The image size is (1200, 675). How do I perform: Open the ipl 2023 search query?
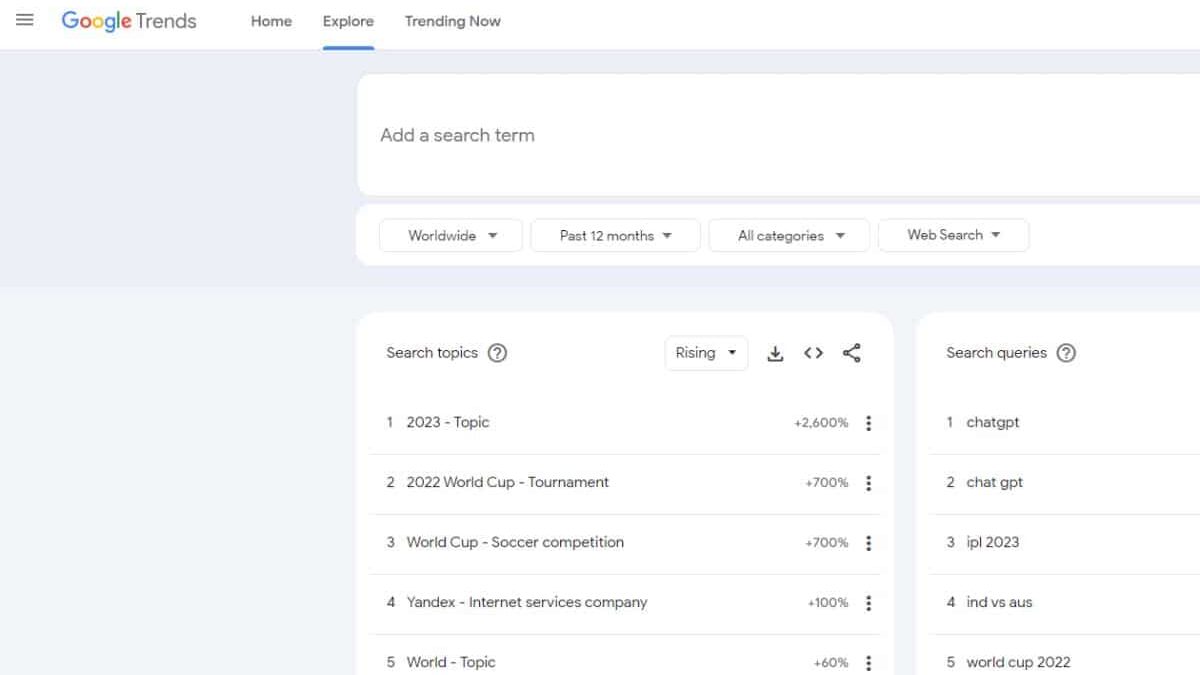click(993, 542)
